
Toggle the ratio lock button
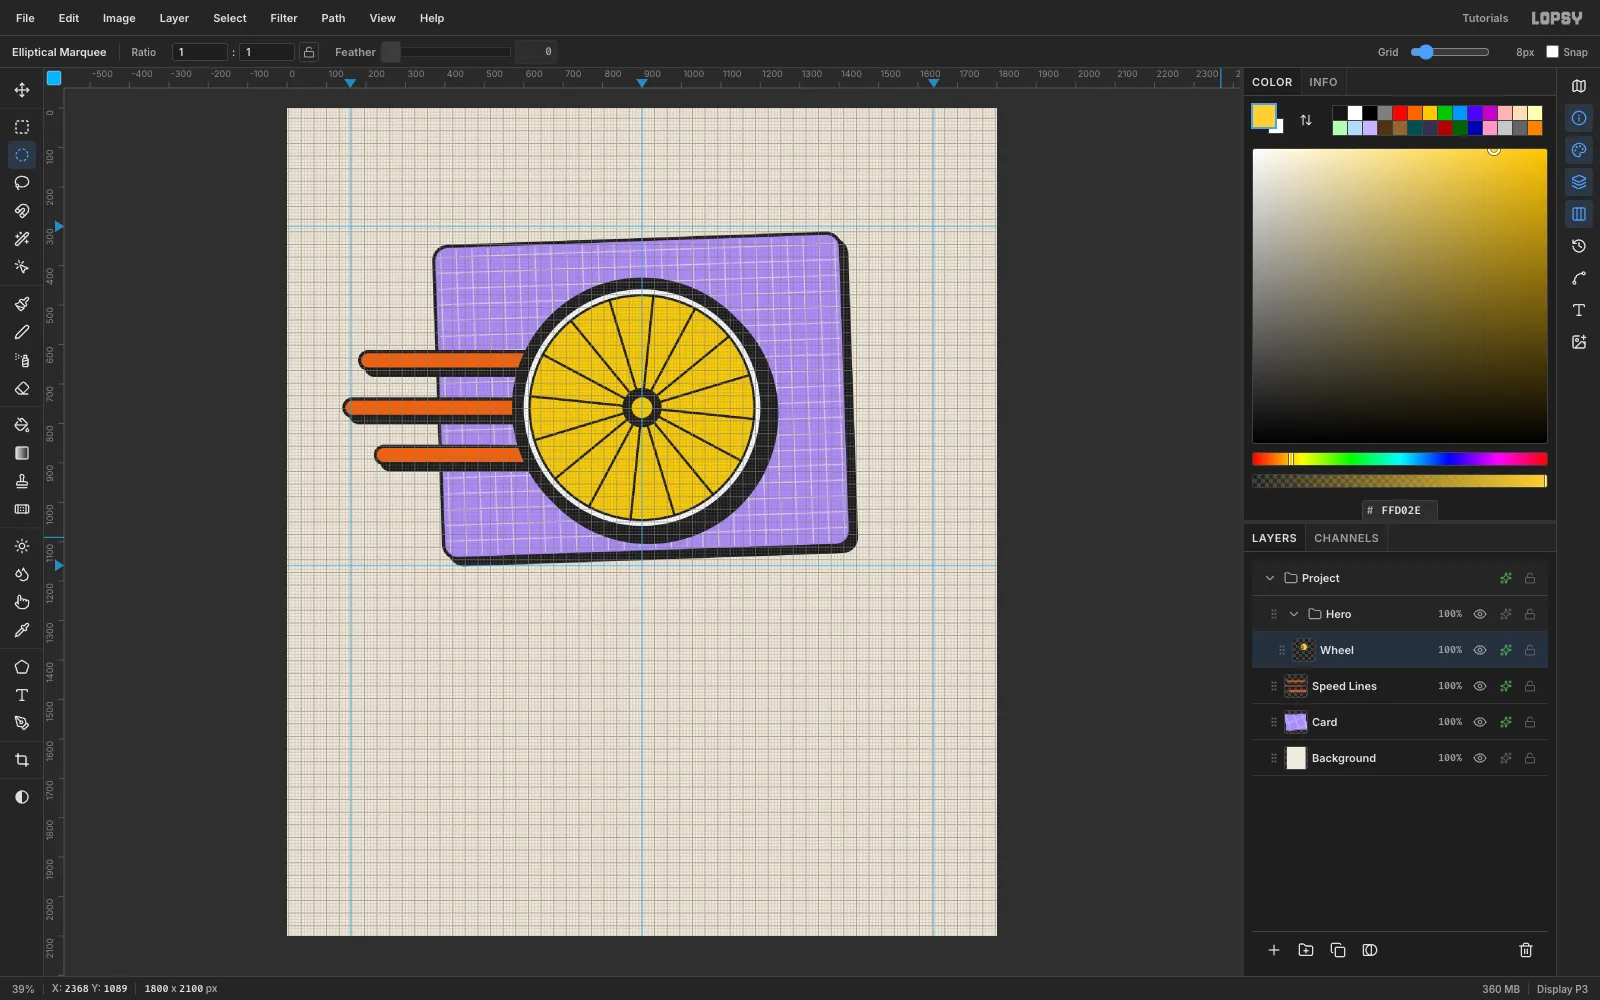pos(309,52)
